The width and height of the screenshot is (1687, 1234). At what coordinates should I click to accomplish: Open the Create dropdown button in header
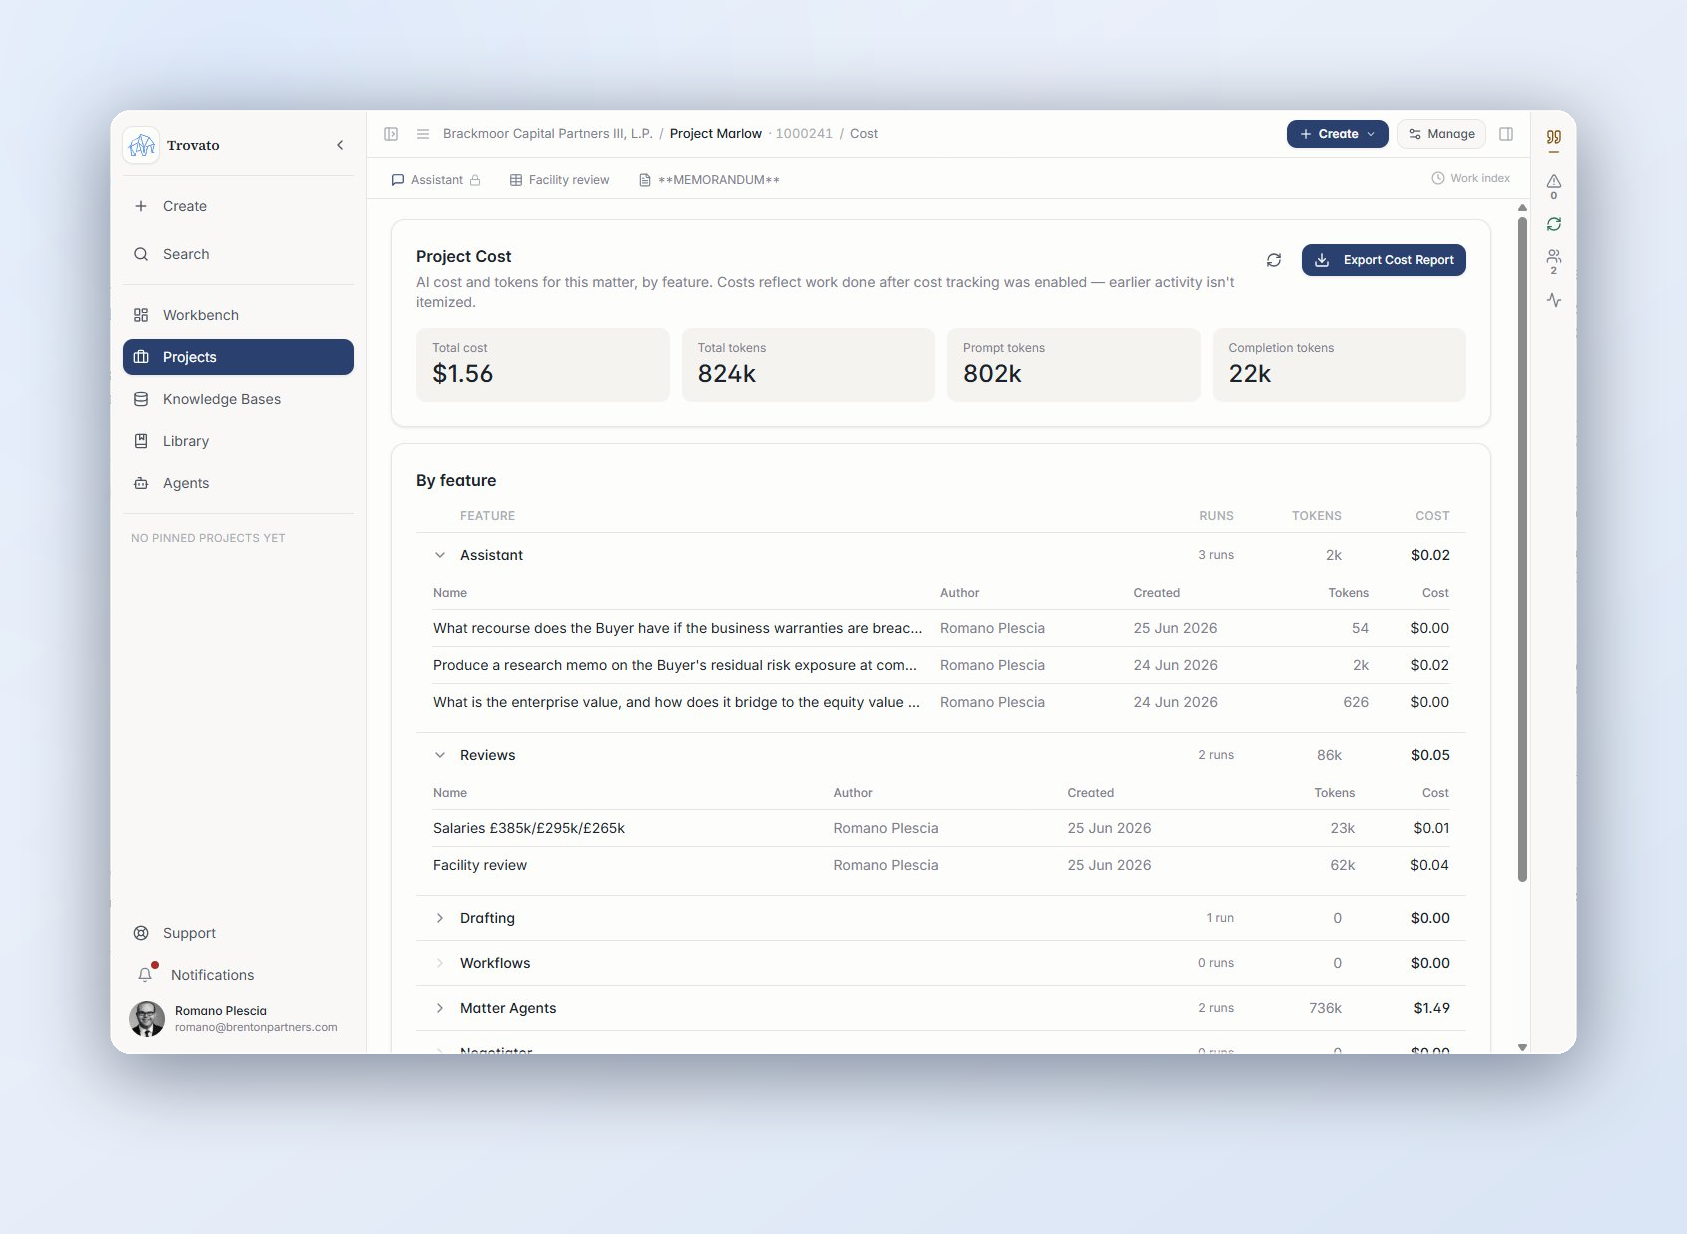tap(1337, 134)
